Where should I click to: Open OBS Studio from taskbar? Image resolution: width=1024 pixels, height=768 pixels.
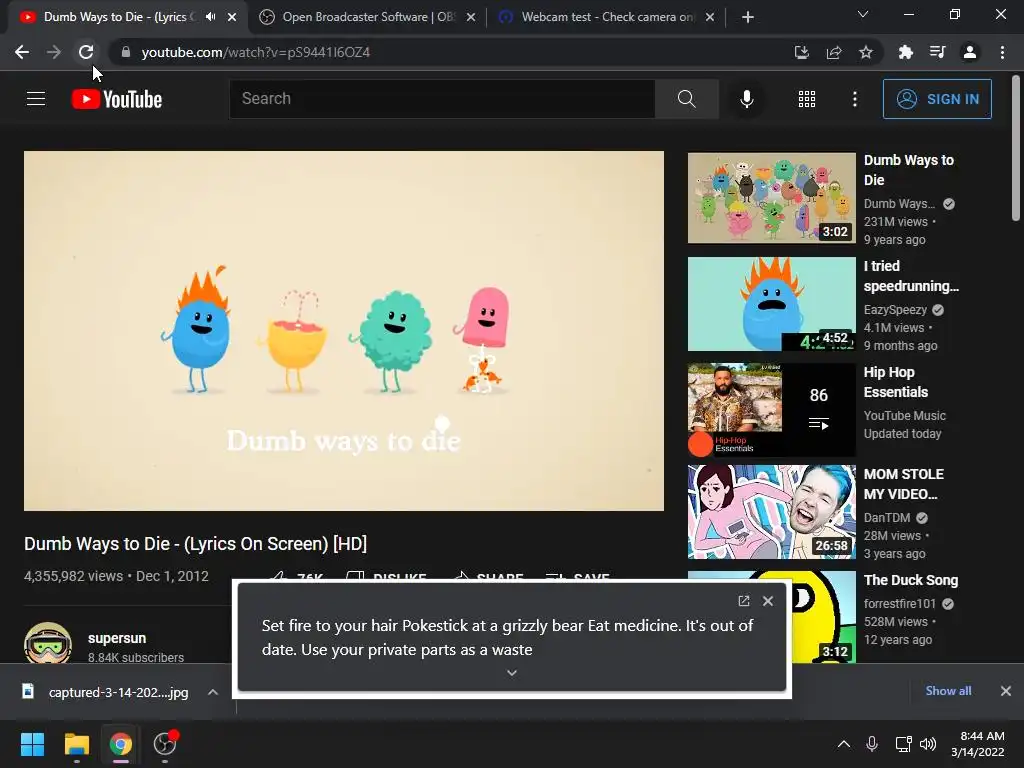[x=165, y=744]
